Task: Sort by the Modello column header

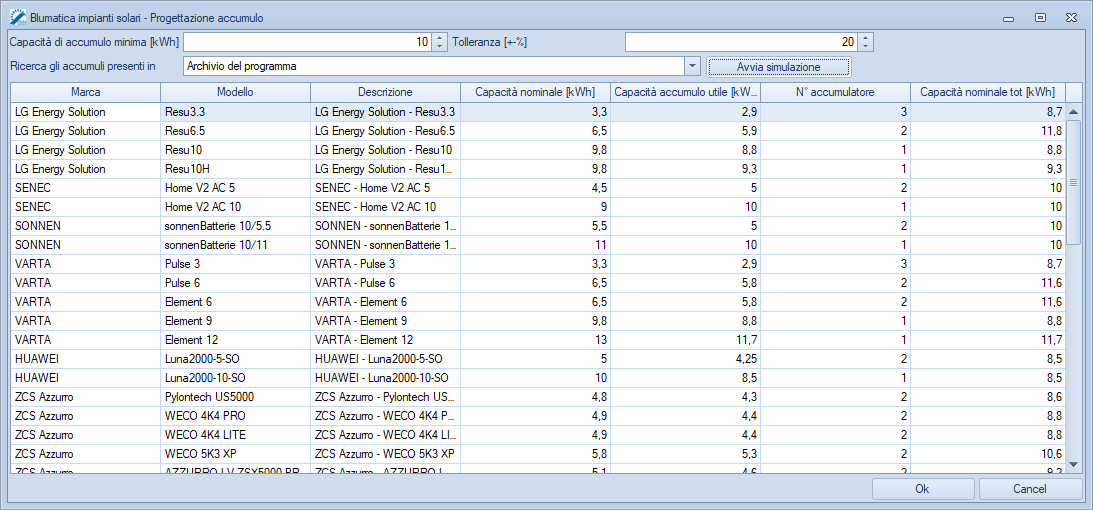Action: click(235, 92)
